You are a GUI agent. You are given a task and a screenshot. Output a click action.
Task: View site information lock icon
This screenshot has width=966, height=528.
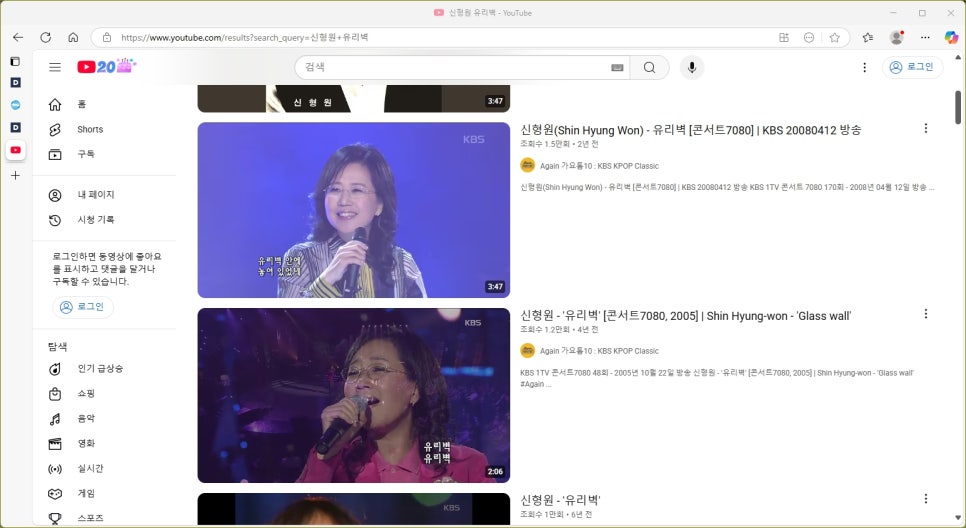107,38
